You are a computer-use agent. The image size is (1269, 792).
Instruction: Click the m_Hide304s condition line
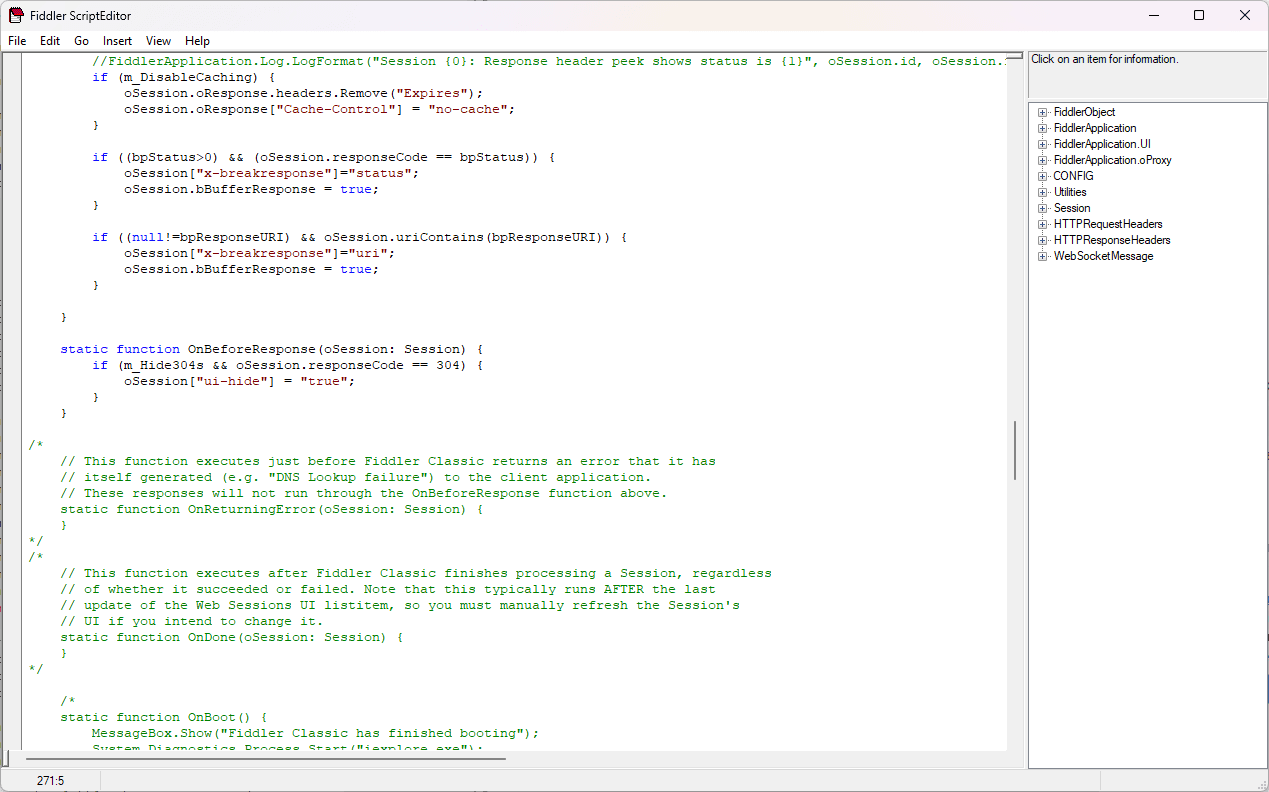pyautogui.click(x=288, y=365)
